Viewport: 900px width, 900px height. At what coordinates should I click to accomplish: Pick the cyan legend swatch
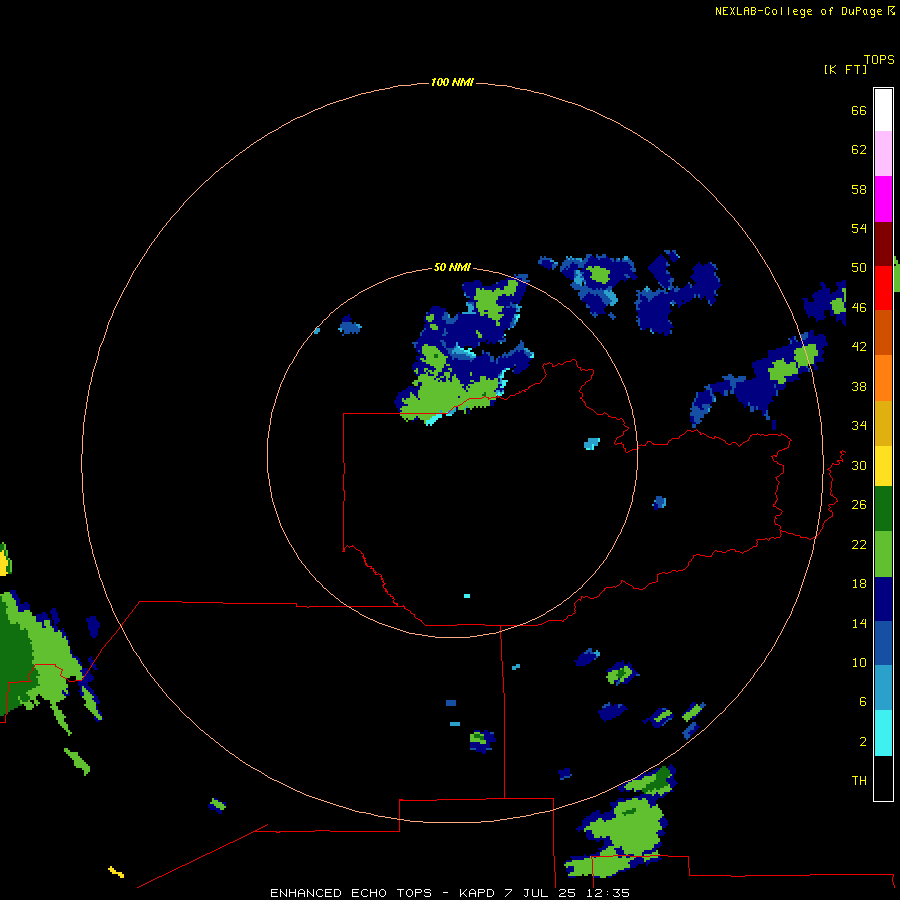(x=883, y=733)
